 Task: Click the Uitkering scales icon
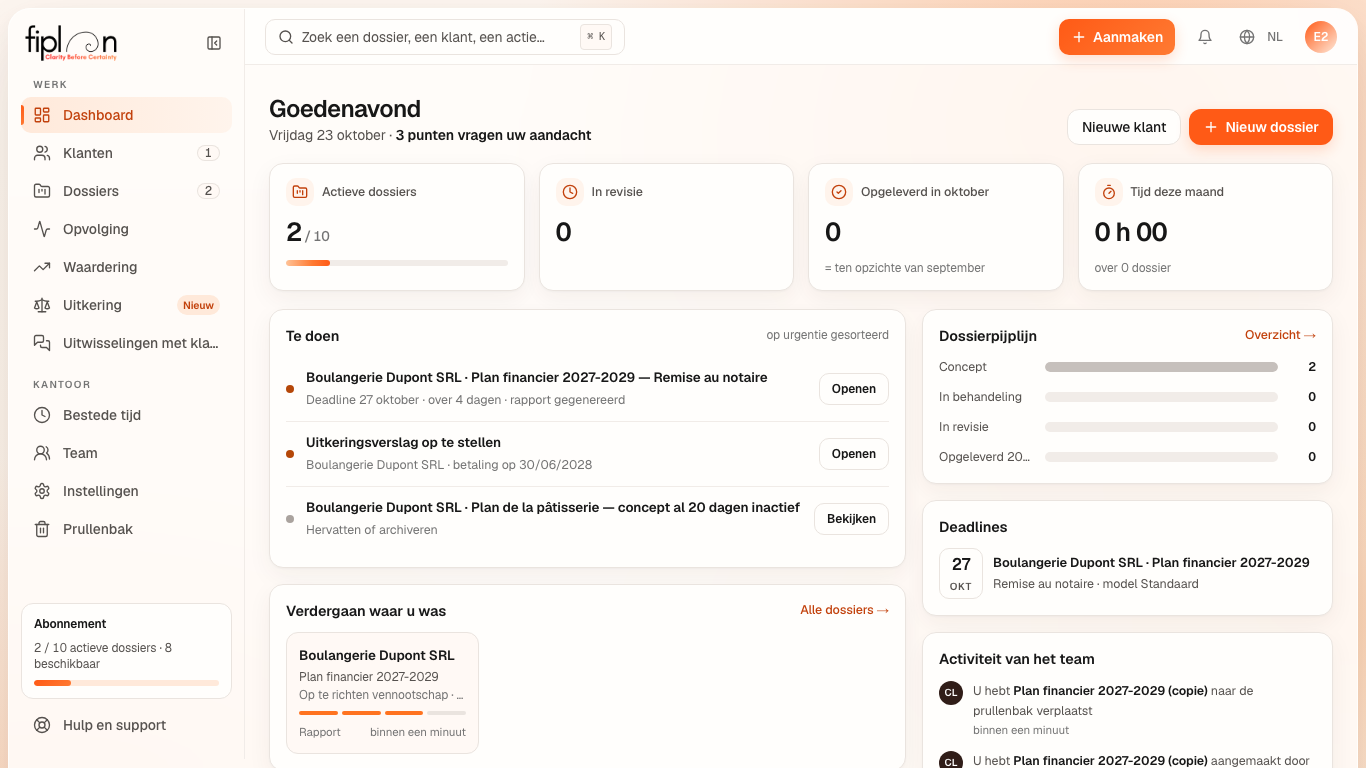click(42, 305)
